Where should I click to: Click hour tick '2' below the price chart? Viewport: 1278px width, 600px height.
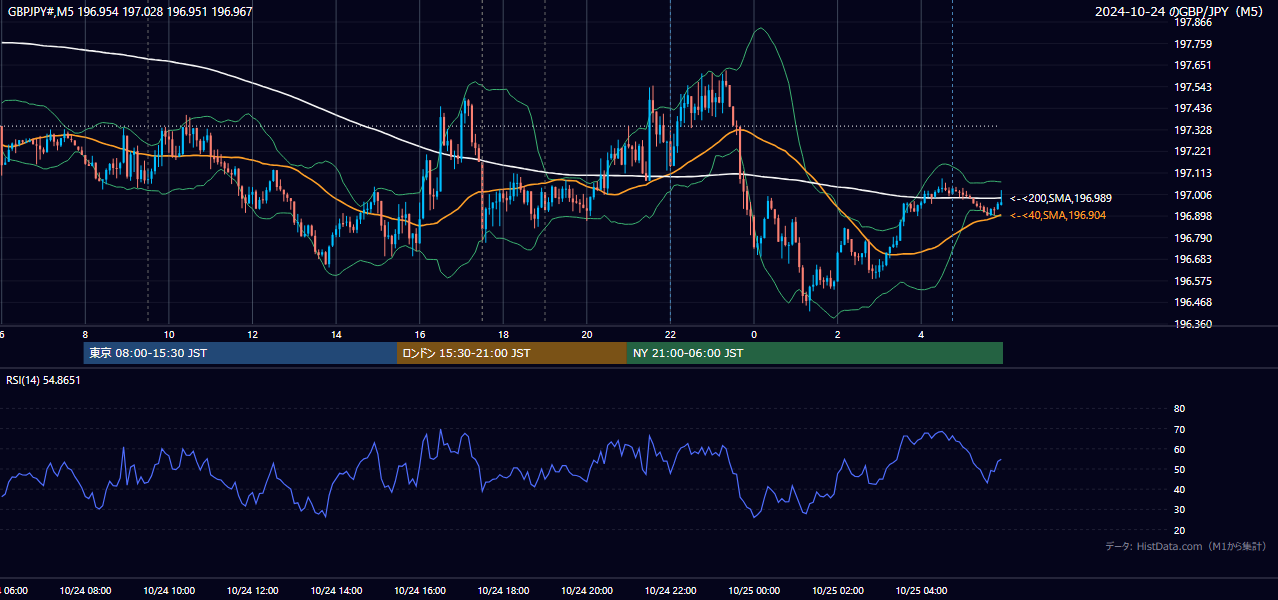pos(838,335)
